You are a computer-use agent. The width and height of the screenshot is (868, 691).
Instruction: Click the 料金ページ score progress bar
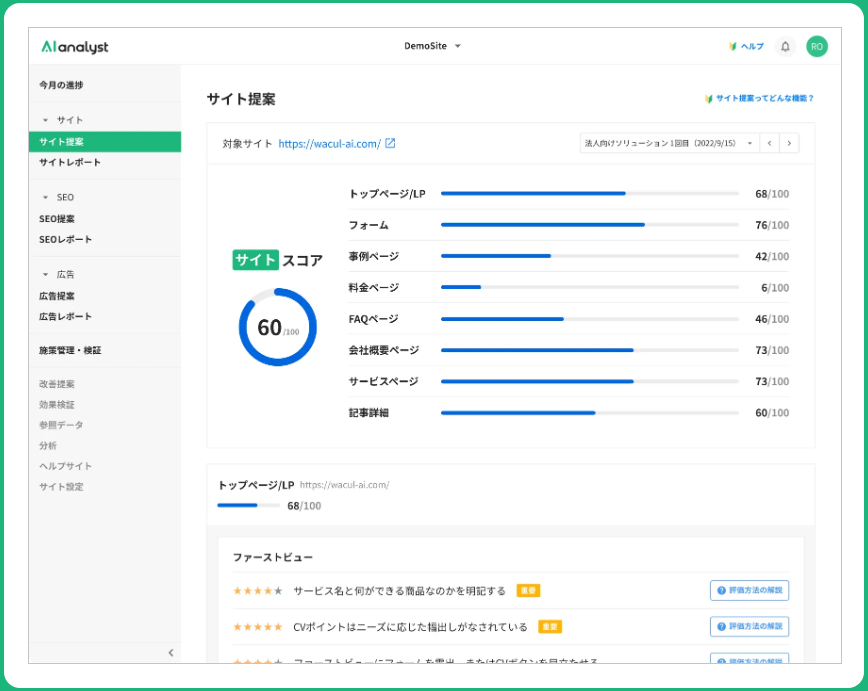pyautogui.click(x=589, y=287)
